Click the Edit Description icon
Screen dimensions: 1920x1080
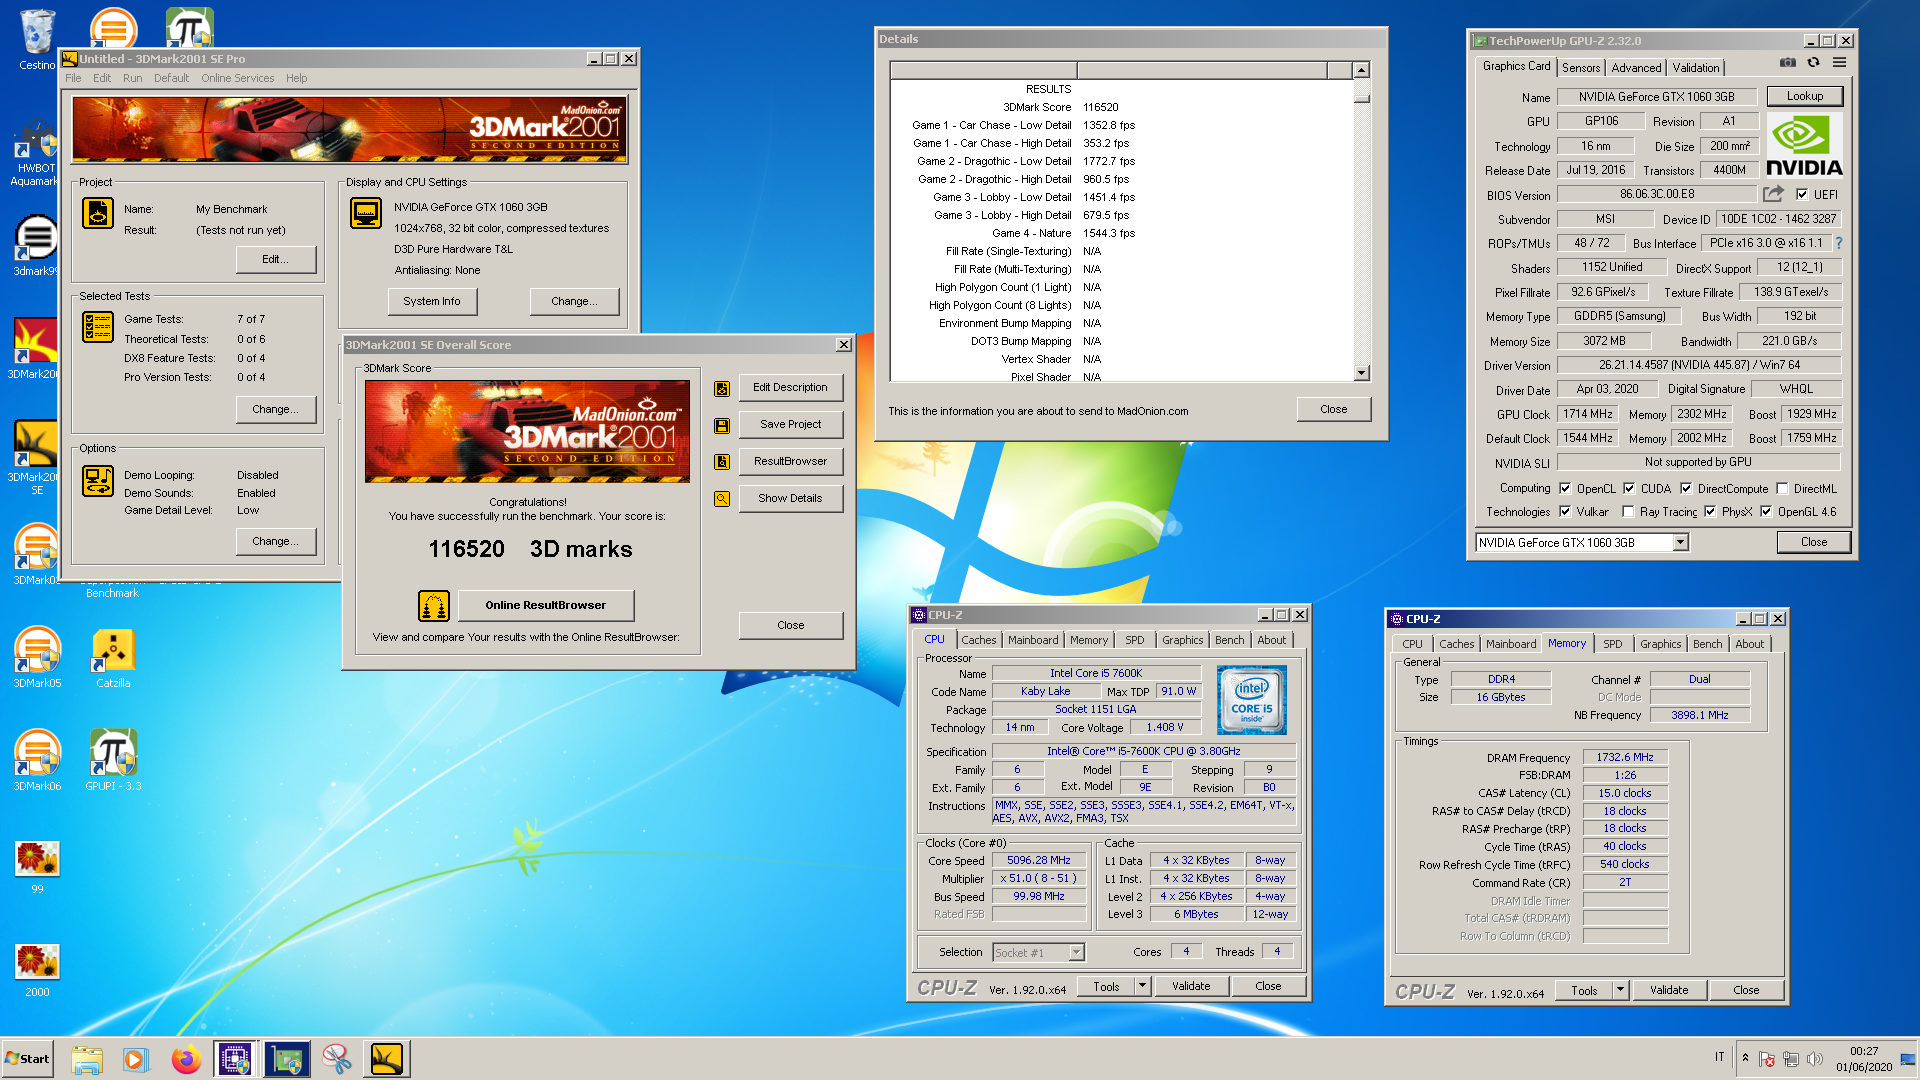point(721,389)
